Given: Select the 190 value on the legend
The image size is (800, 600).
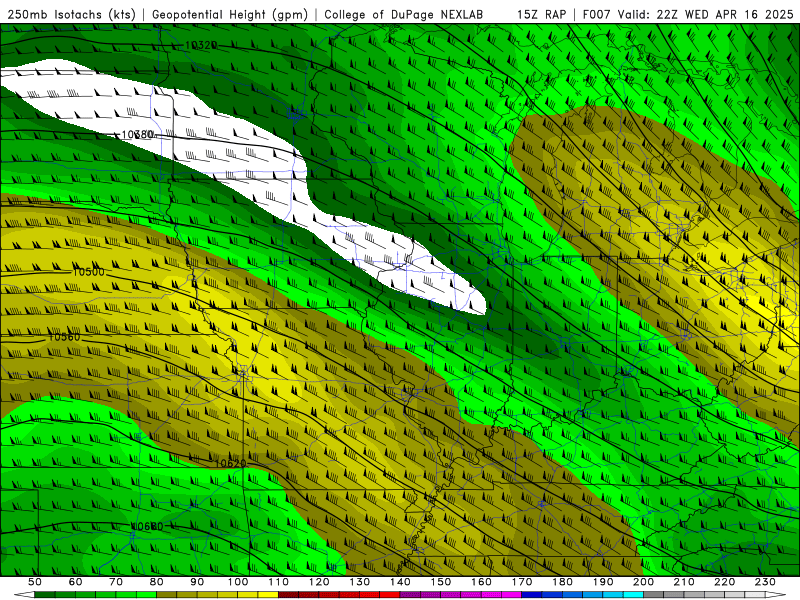Looking at the screenshot, I should (603, 582).
